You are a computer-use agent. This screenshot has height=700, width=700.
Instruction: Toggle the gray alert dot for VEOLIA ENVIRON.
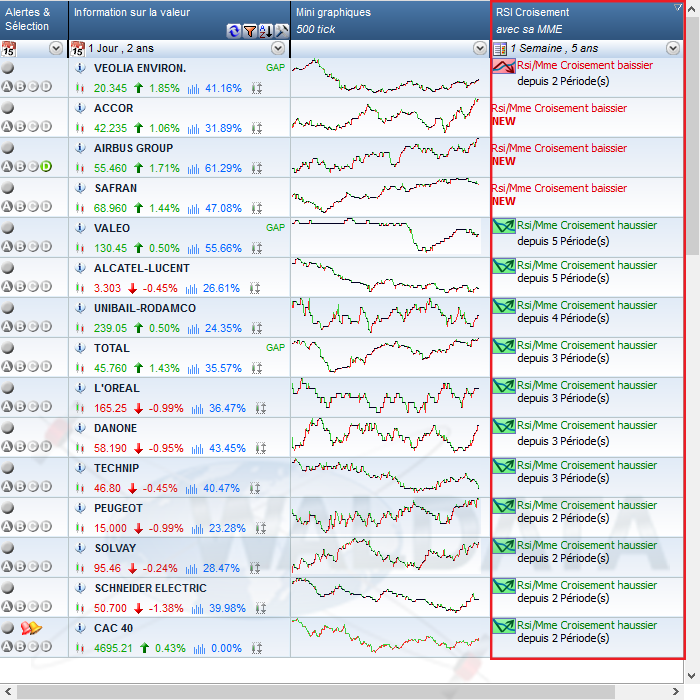pos(8,68)
